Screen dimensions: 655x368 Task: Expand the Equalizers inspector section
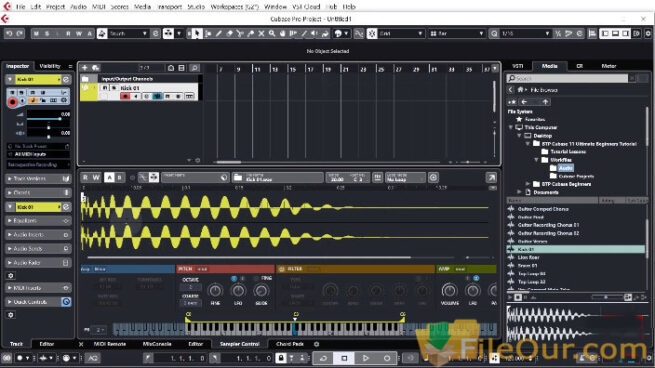(x=38, y=221)
